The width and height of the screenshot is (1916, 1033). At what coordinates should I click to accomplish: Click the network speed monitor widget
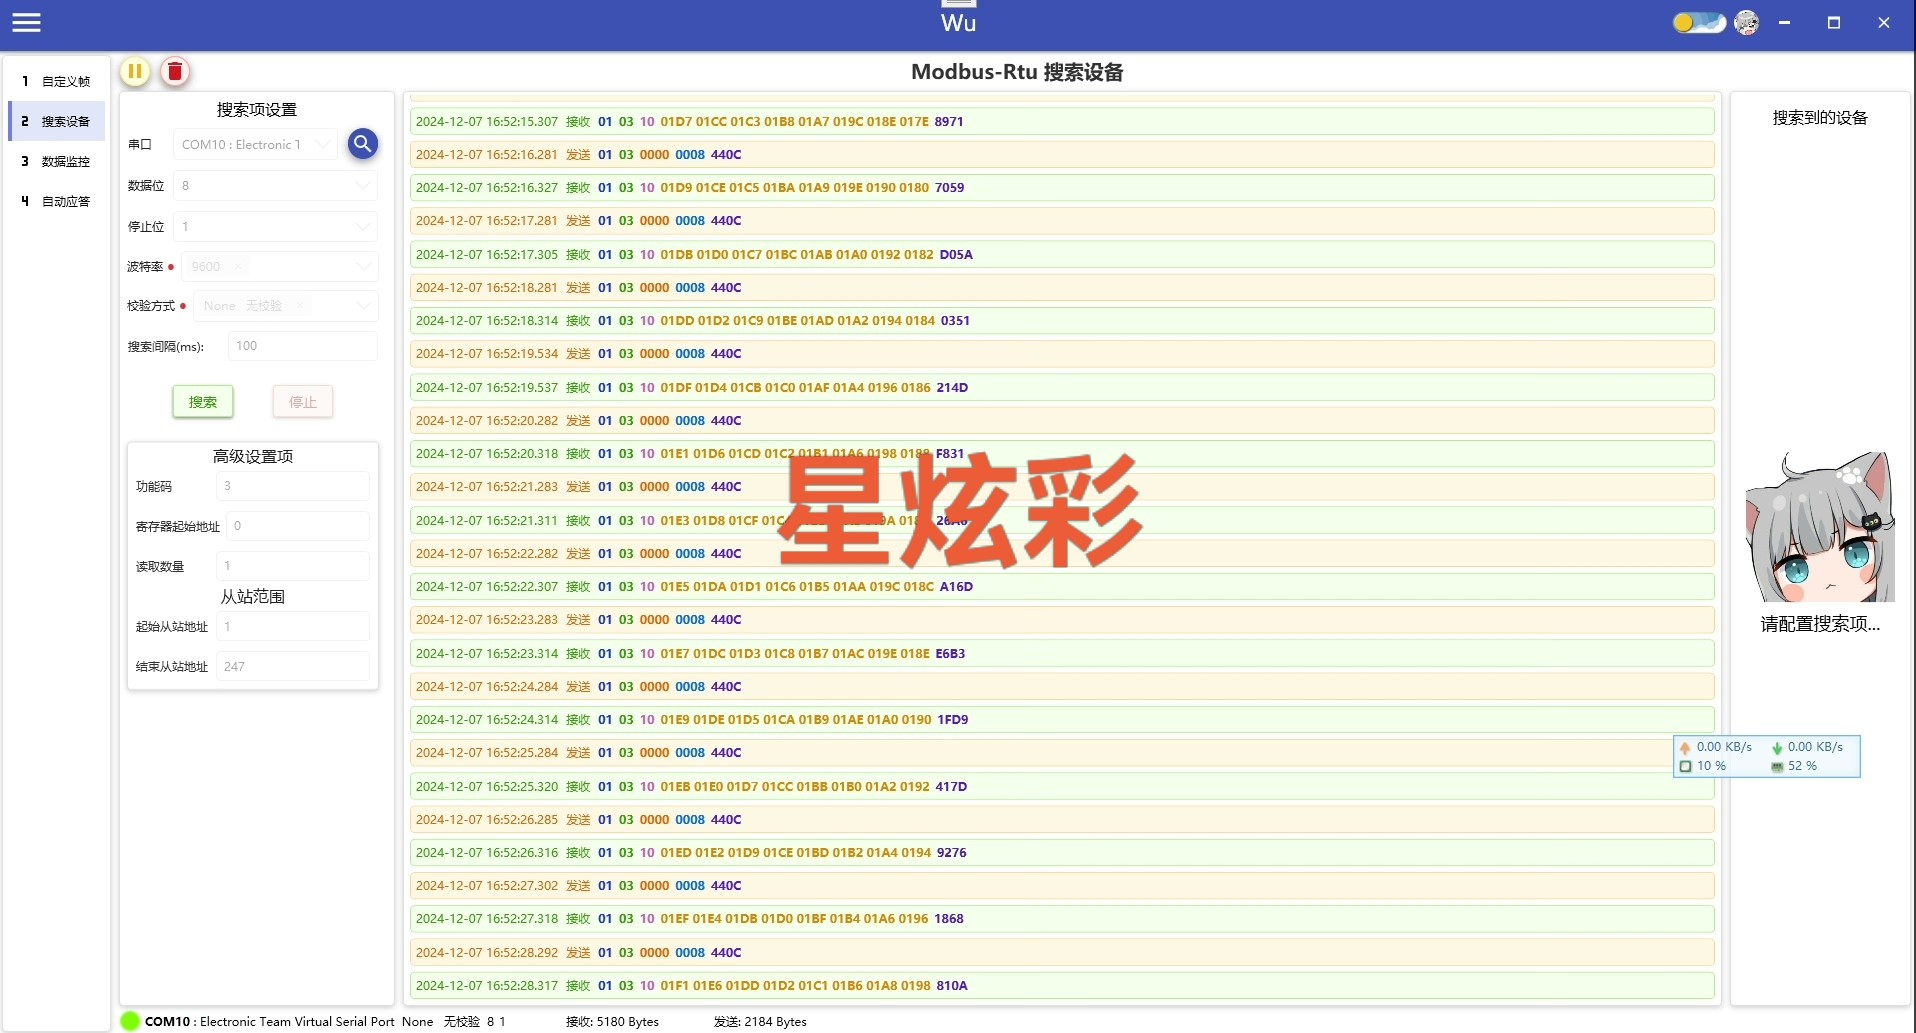pos(1766,756)
